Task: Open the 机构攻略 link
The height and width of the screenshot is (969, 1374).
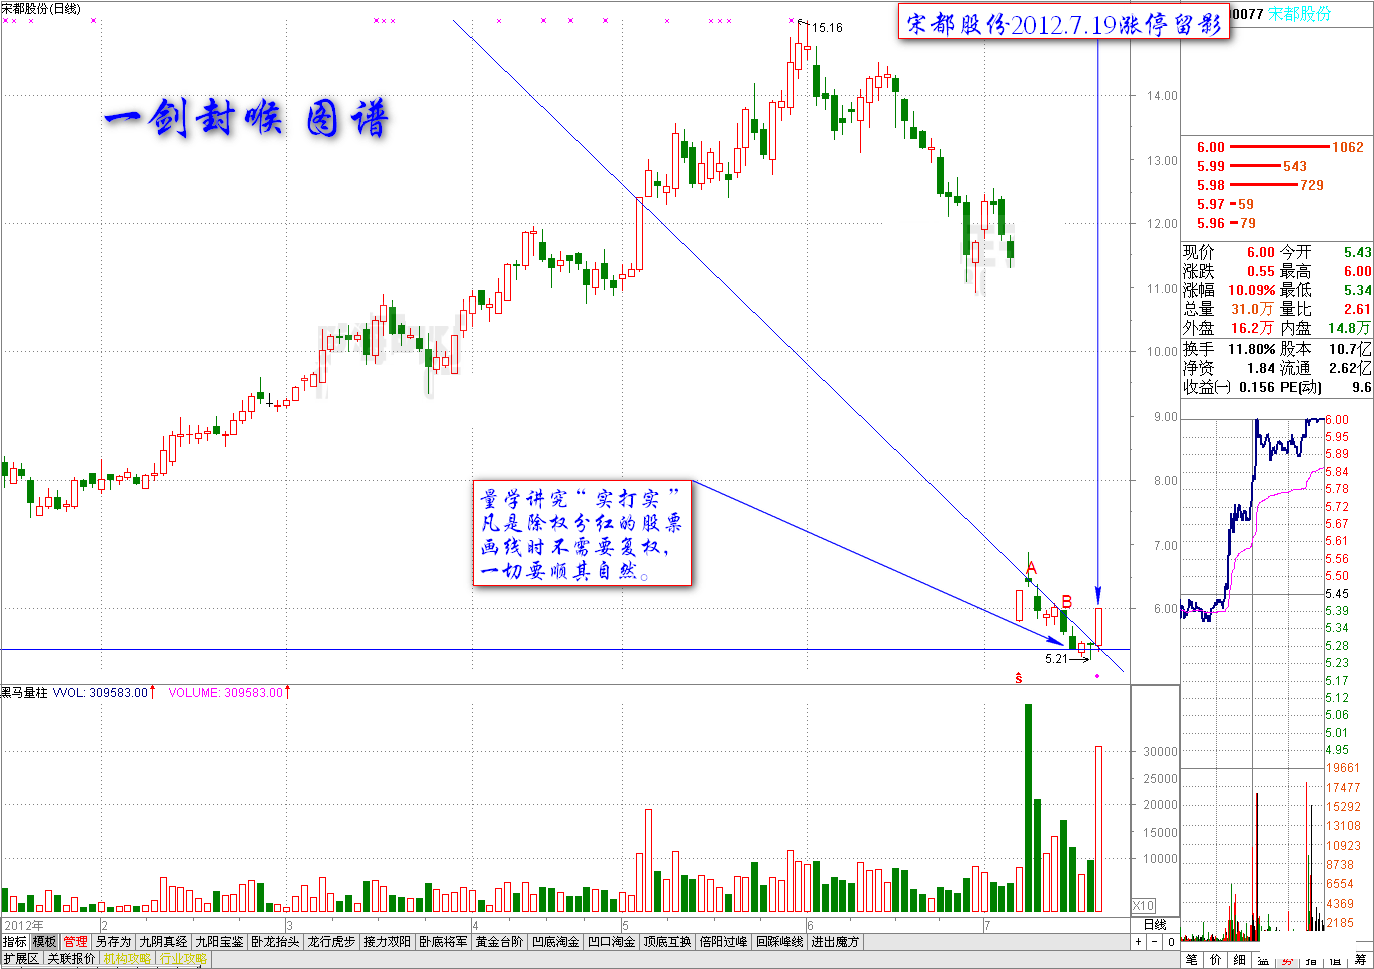Action: tap(127, 959)
